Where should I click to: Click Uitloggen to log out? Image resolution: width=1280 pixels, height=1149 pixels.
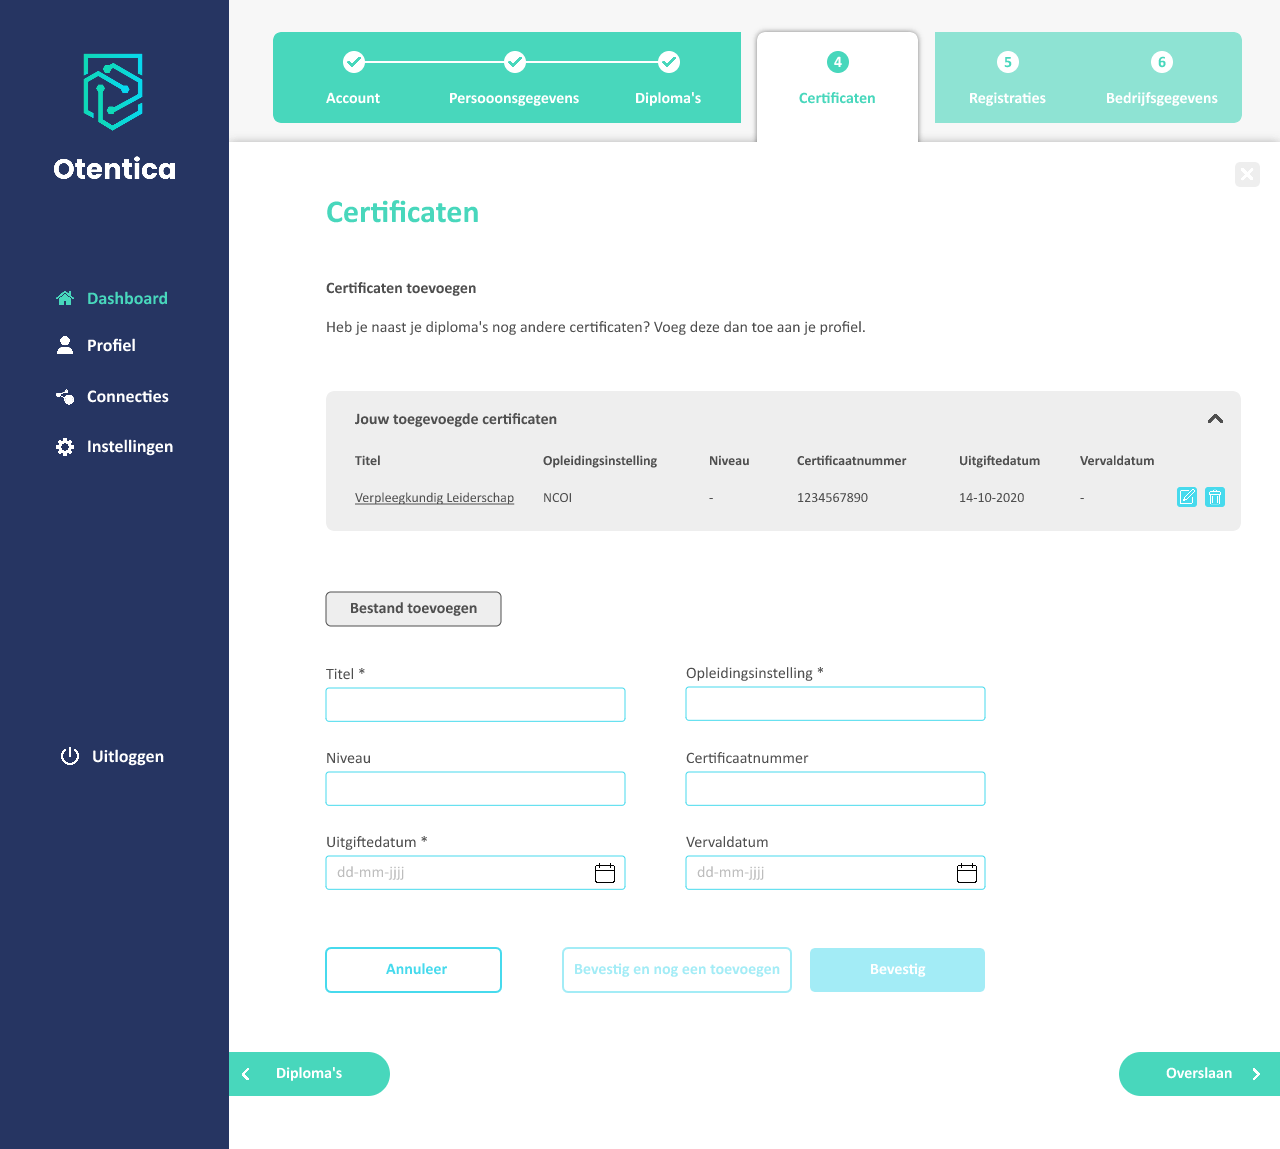click(112, 756)
